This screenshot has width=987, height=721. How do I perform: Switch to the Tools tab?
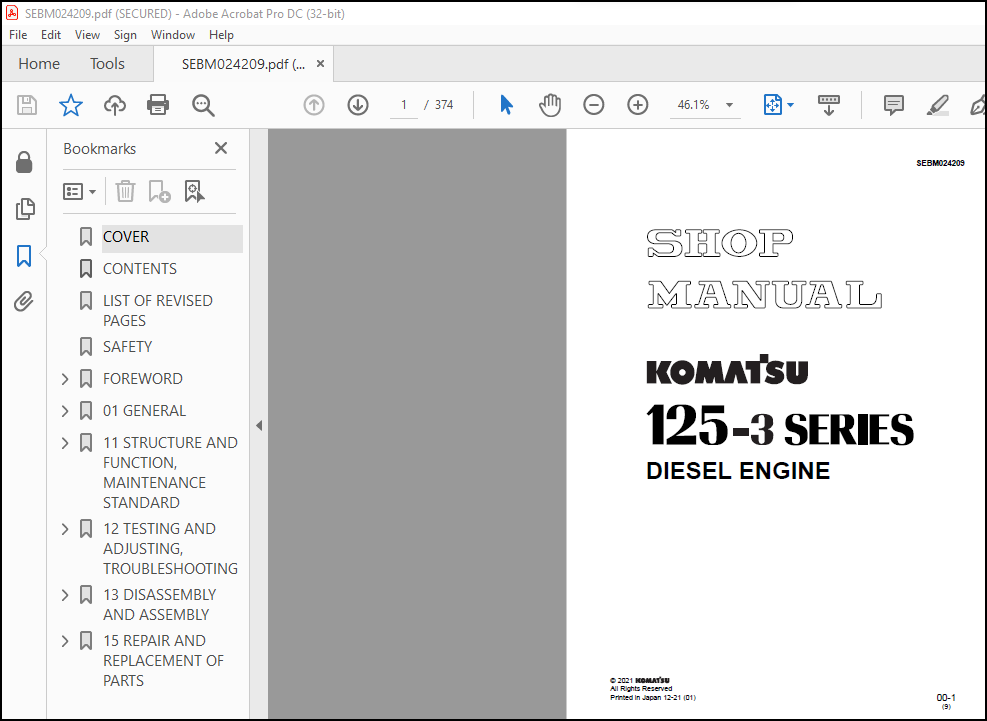pos(107,64)
